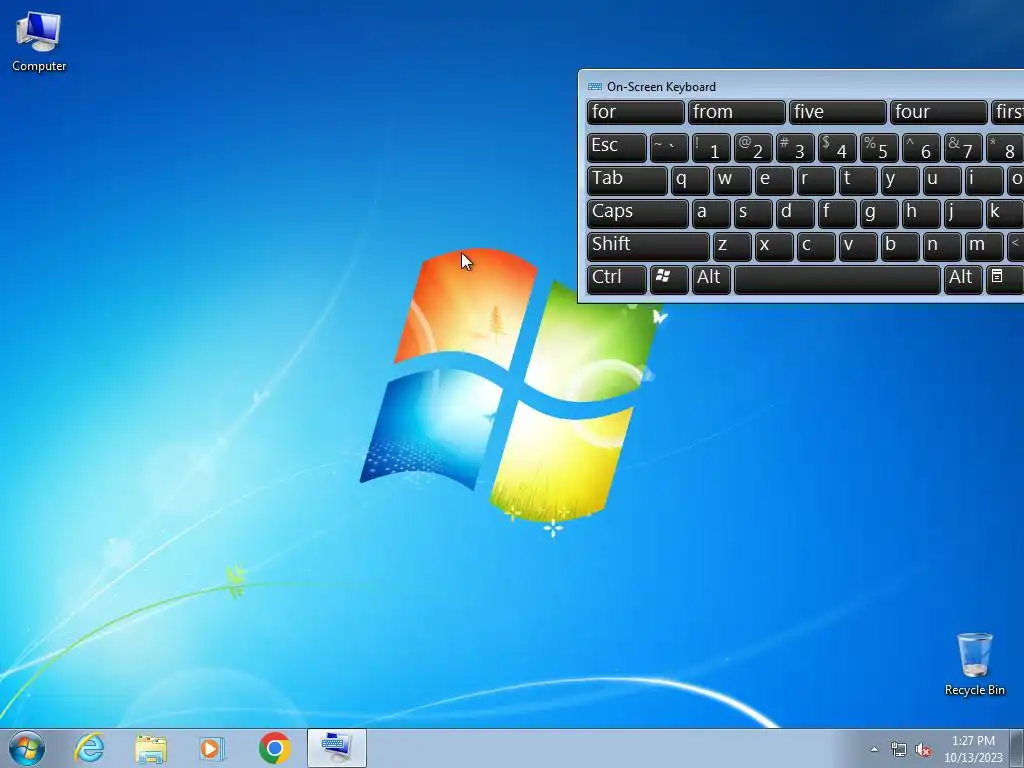Choose the 'for' word prediction
This screenshot has width=1024, height=768.
635,112
